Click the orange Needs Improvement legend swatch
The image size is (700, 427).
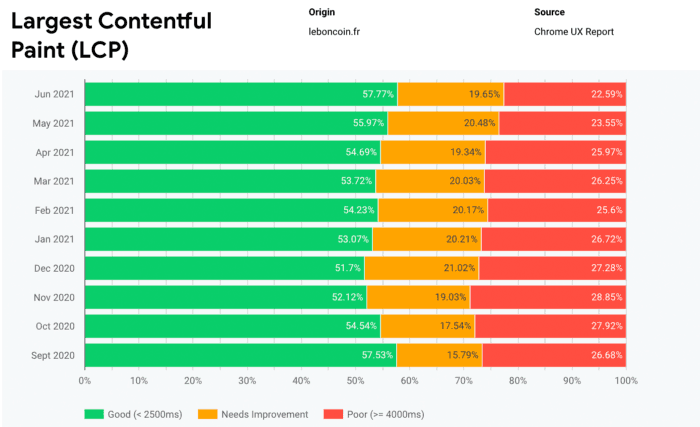[208, 414]
